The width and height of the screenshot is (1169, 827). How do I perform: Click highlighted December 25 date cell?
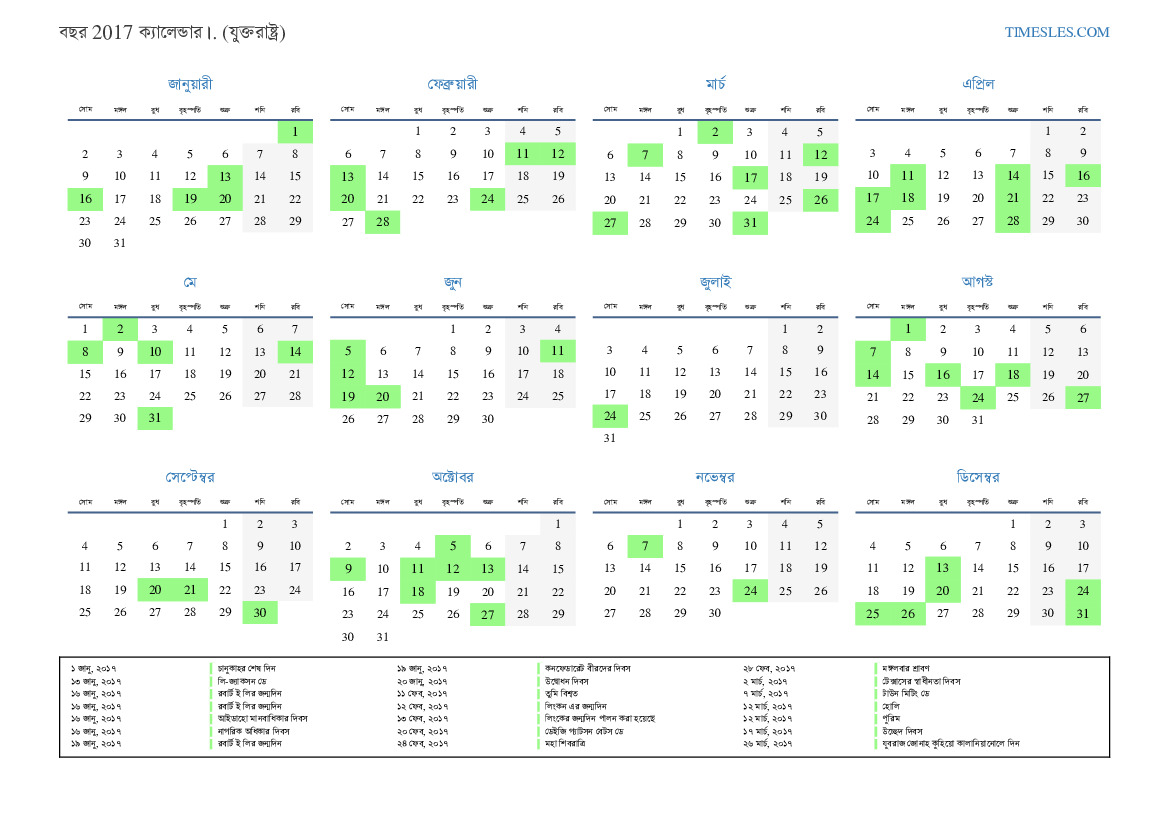pyautogui.click(x=873, y=613)
